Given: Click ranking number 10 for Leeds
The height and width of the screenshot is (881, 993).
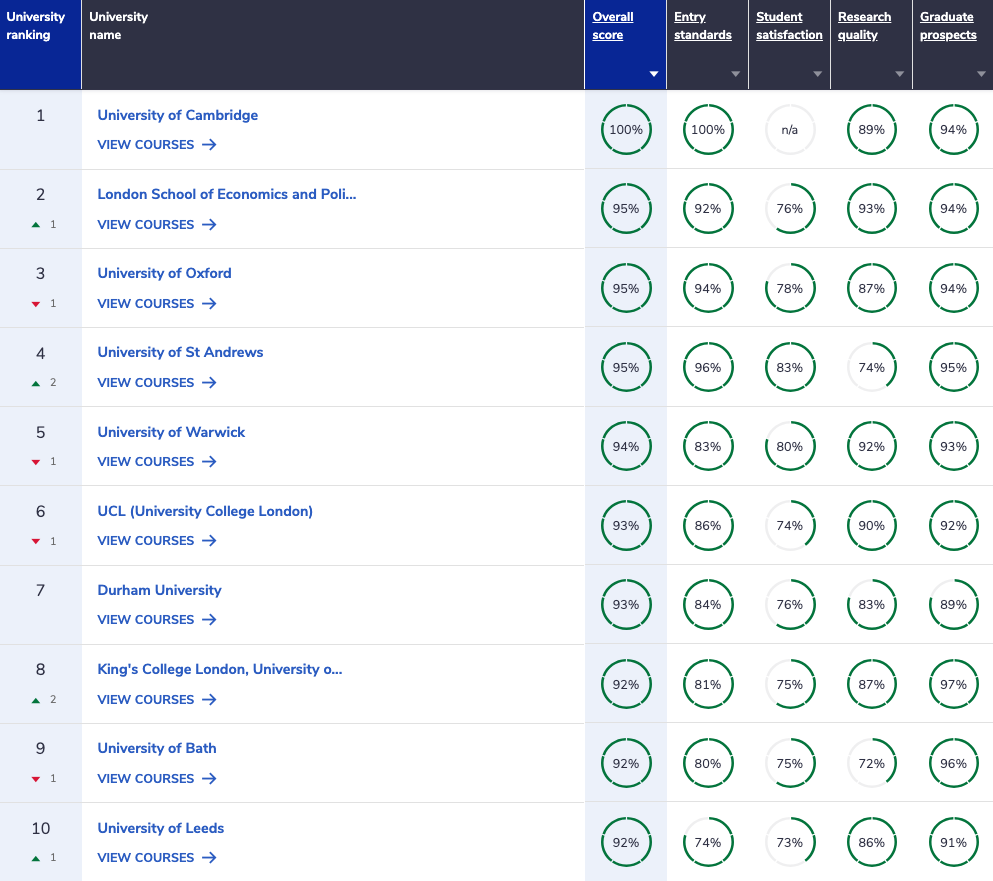Looking at the screenshot, I should [x=41, y=828].
